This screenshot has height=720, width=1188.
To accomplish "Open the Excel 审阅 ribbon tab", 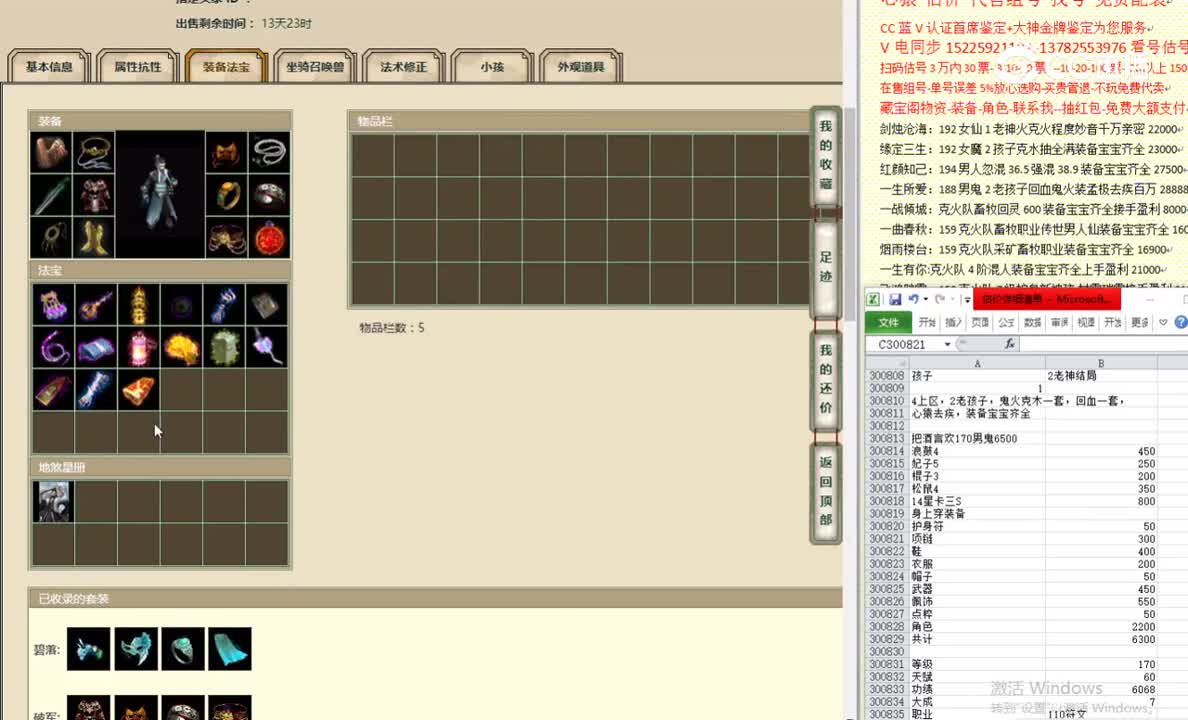I will [1059, 323].
